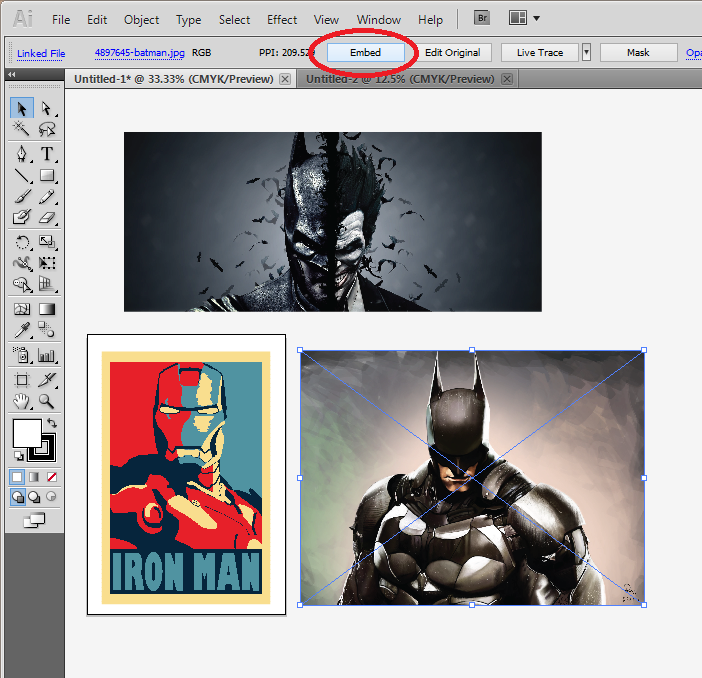Select the Selection tool (black arrow)
Image resolution: width=702 pixels, height=678 pixels.
(21, 108)
